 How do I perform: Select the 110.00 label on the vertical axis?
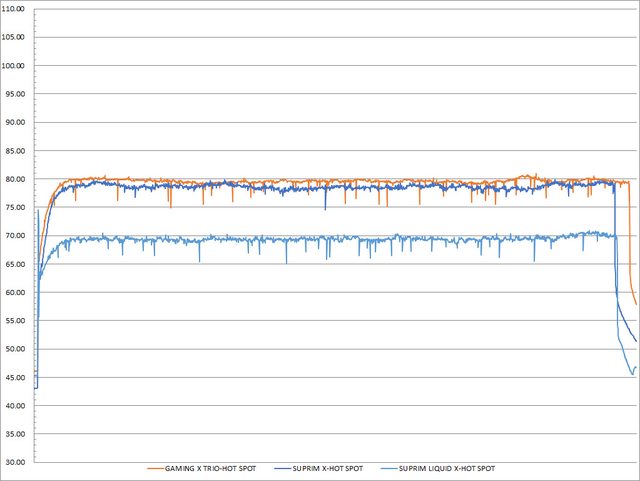pos(17,9)
